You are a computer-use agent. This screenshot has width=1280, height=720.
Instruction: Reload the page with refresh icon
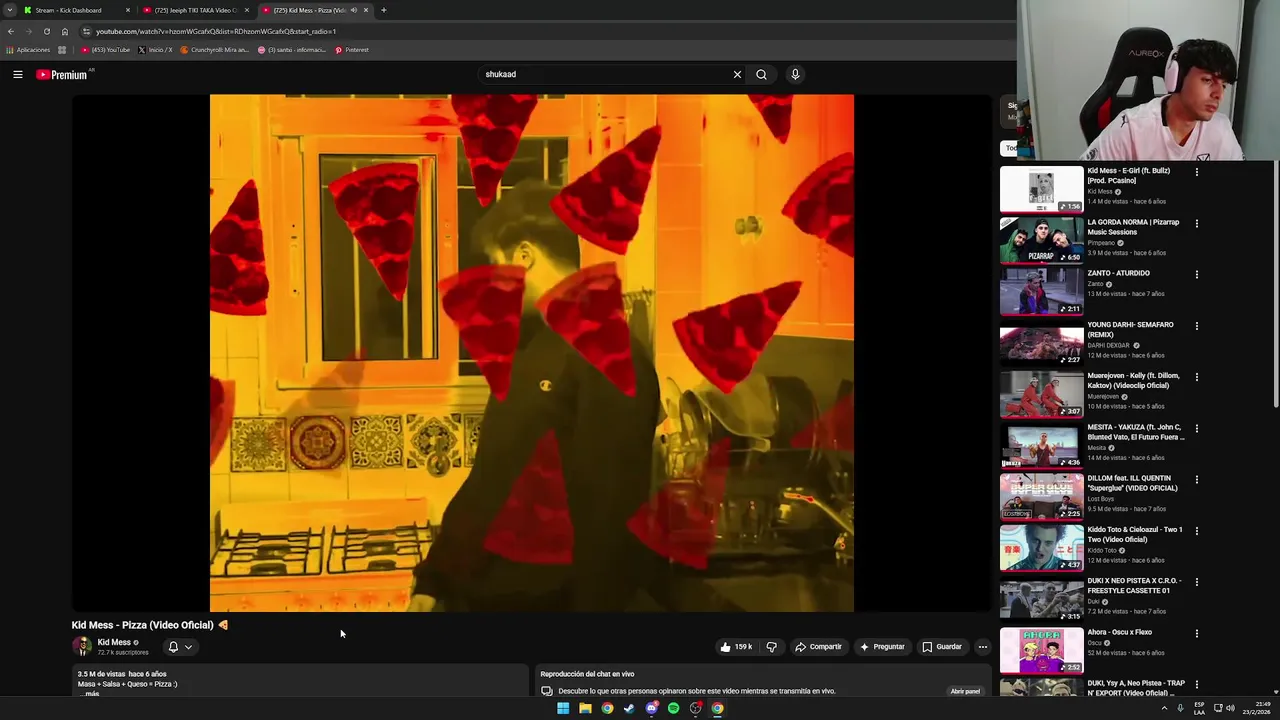click(x=46, y=31)
